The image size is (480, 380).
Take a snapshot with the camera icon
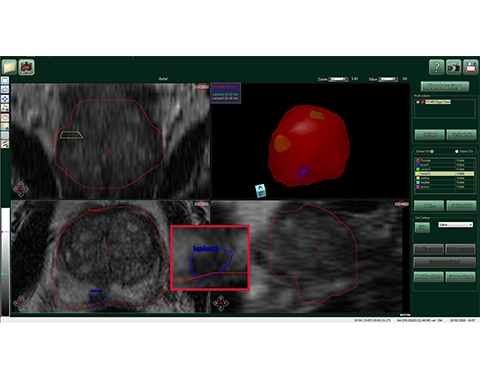coord(454,67)
